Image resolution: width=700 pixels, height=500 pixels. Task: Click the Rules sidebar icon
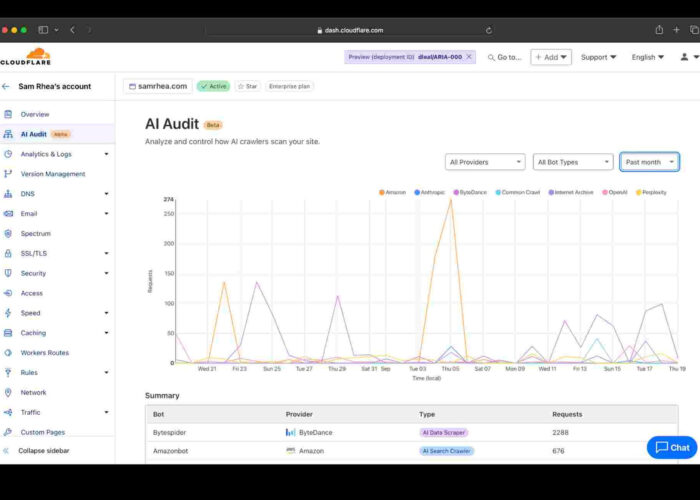pos(8,372)
